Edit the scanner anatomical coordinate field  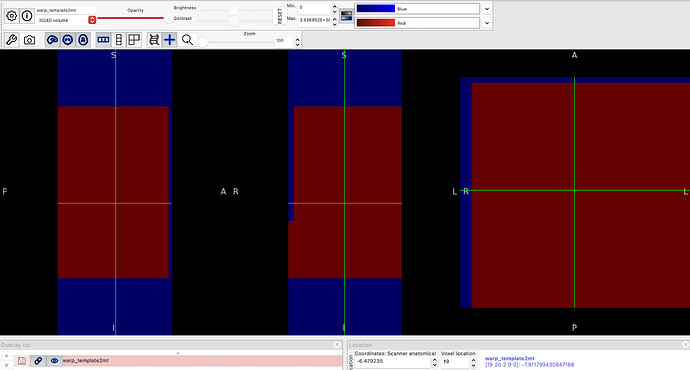(392, 362)
